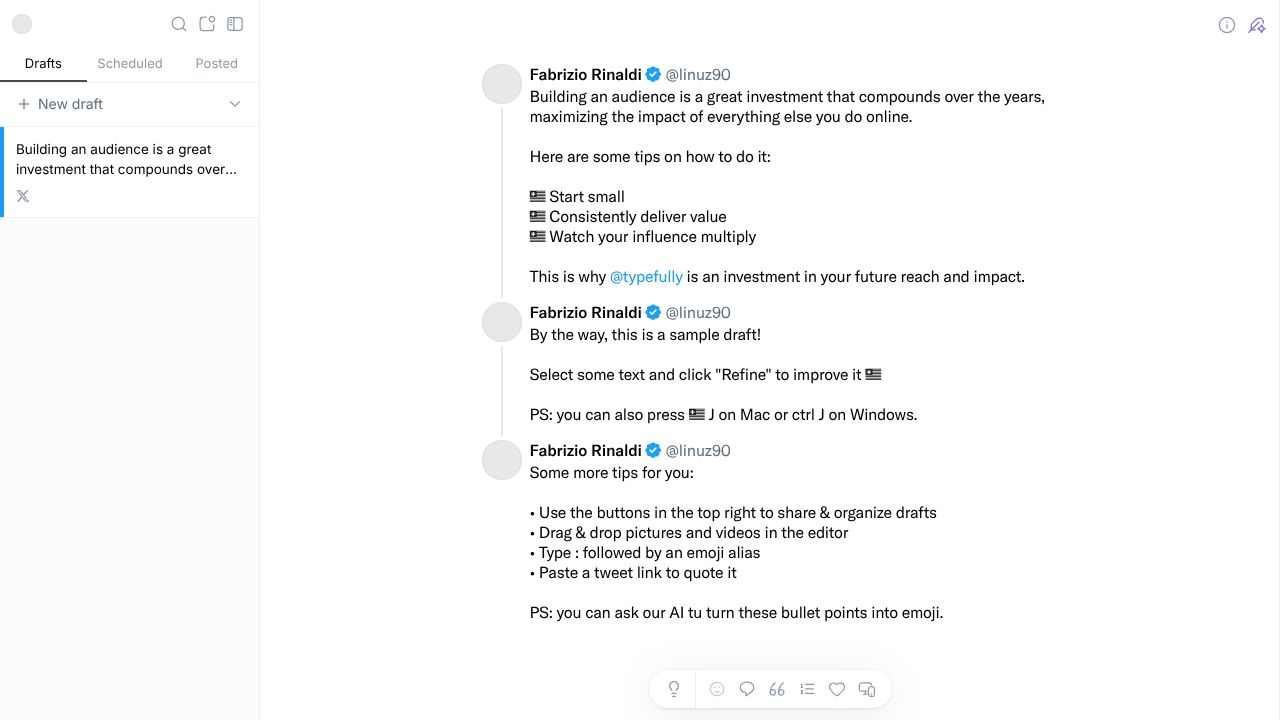Click the heart icon in toolbar
The width and height of the screenshot is (1280, 720).
(x=837, y=689)
